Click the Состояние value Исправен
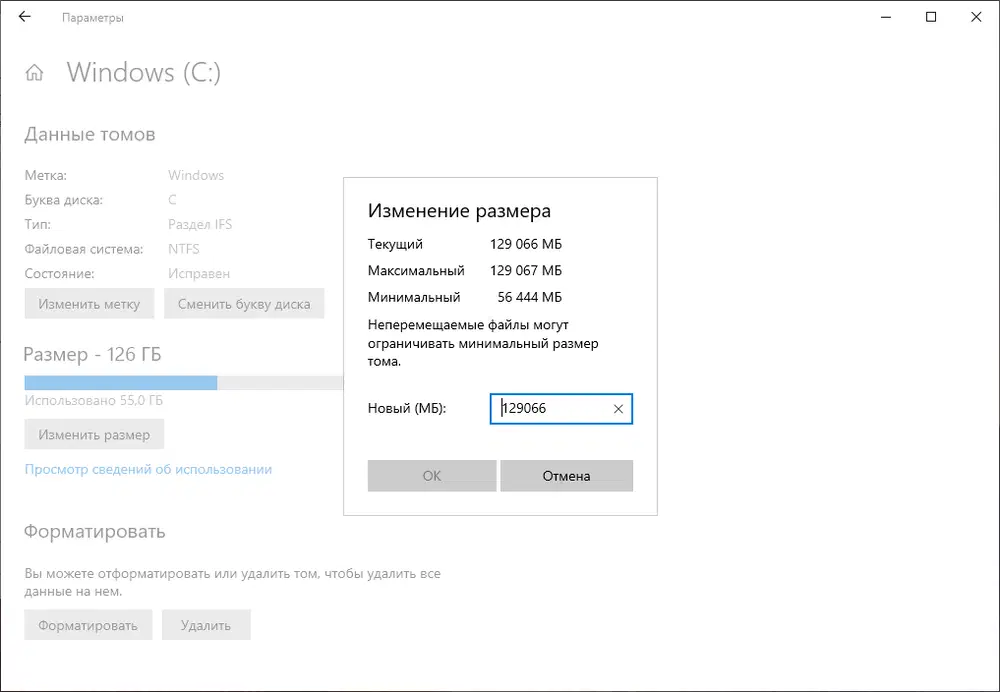Screen dimensions: 1000x692 [x=199, y=274]
